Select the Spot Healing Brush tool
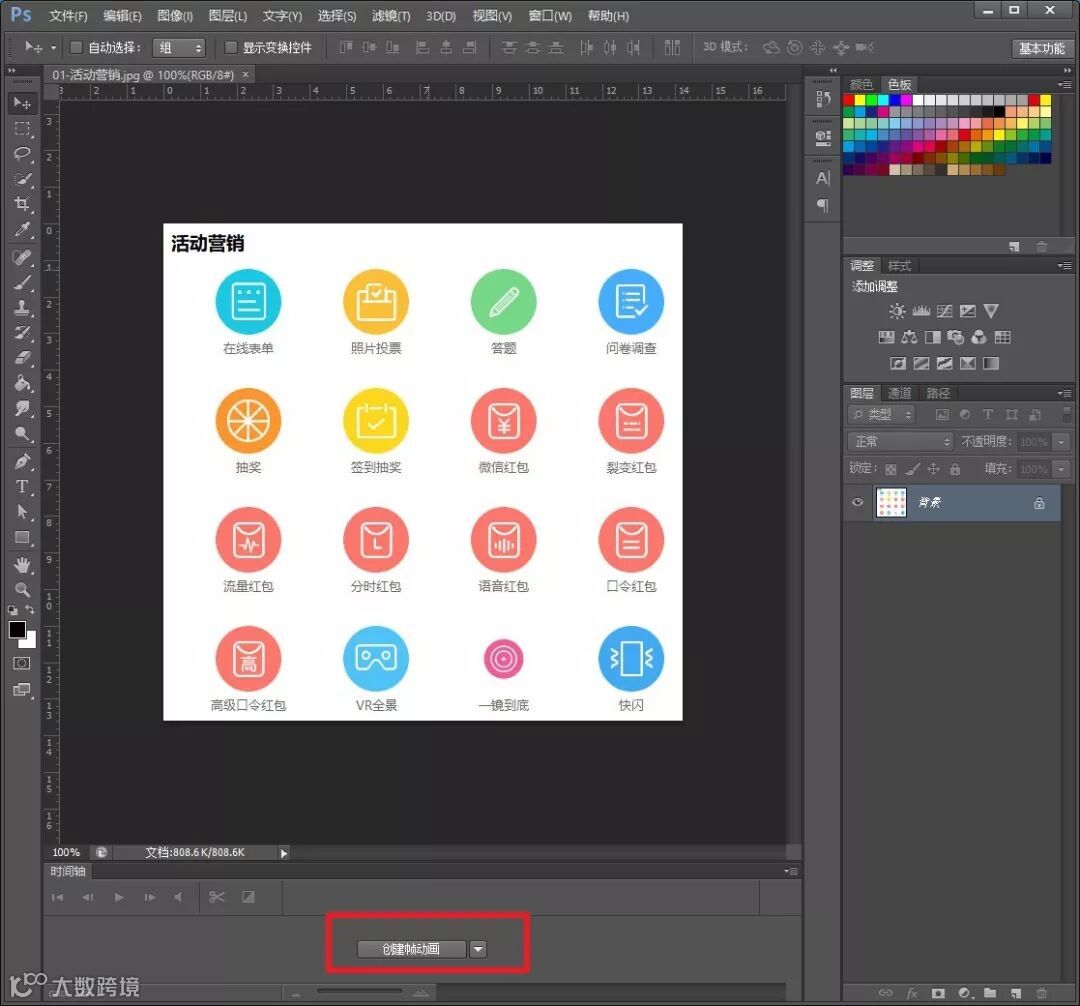 [x=22, y=257]
